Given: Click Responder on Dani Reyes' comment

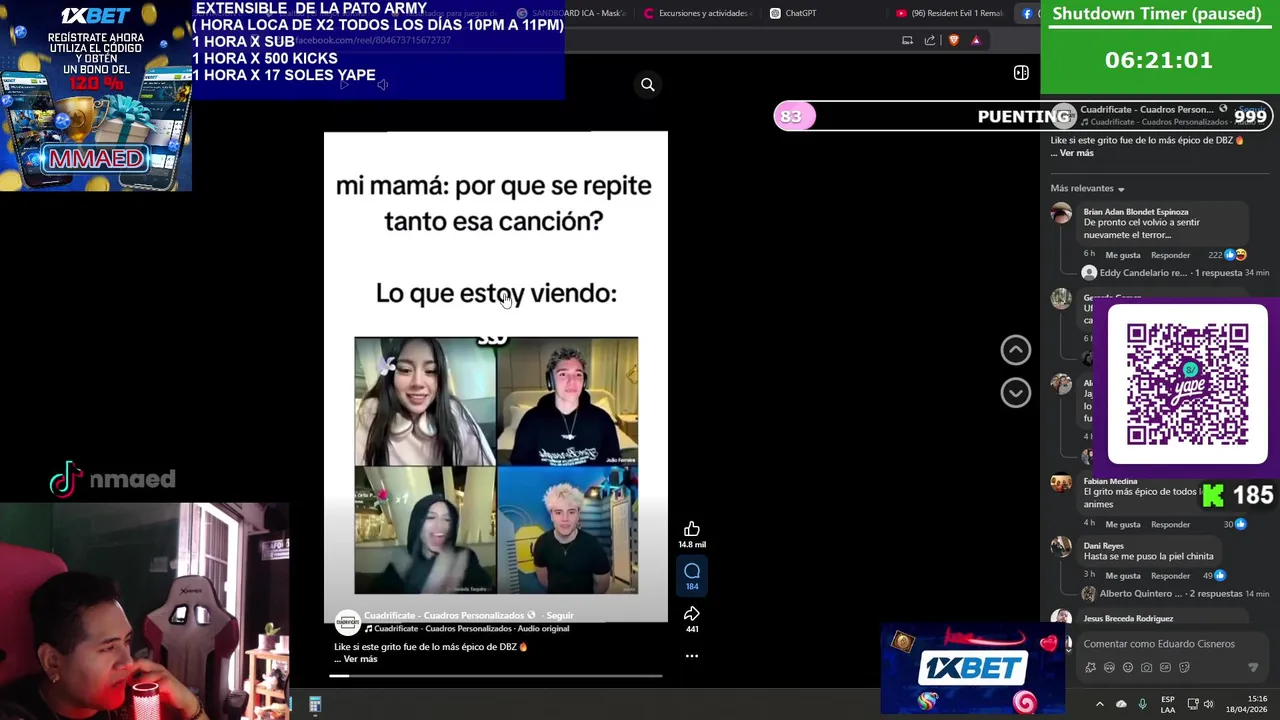Looking at the screenshot, I should point(1170,576).
